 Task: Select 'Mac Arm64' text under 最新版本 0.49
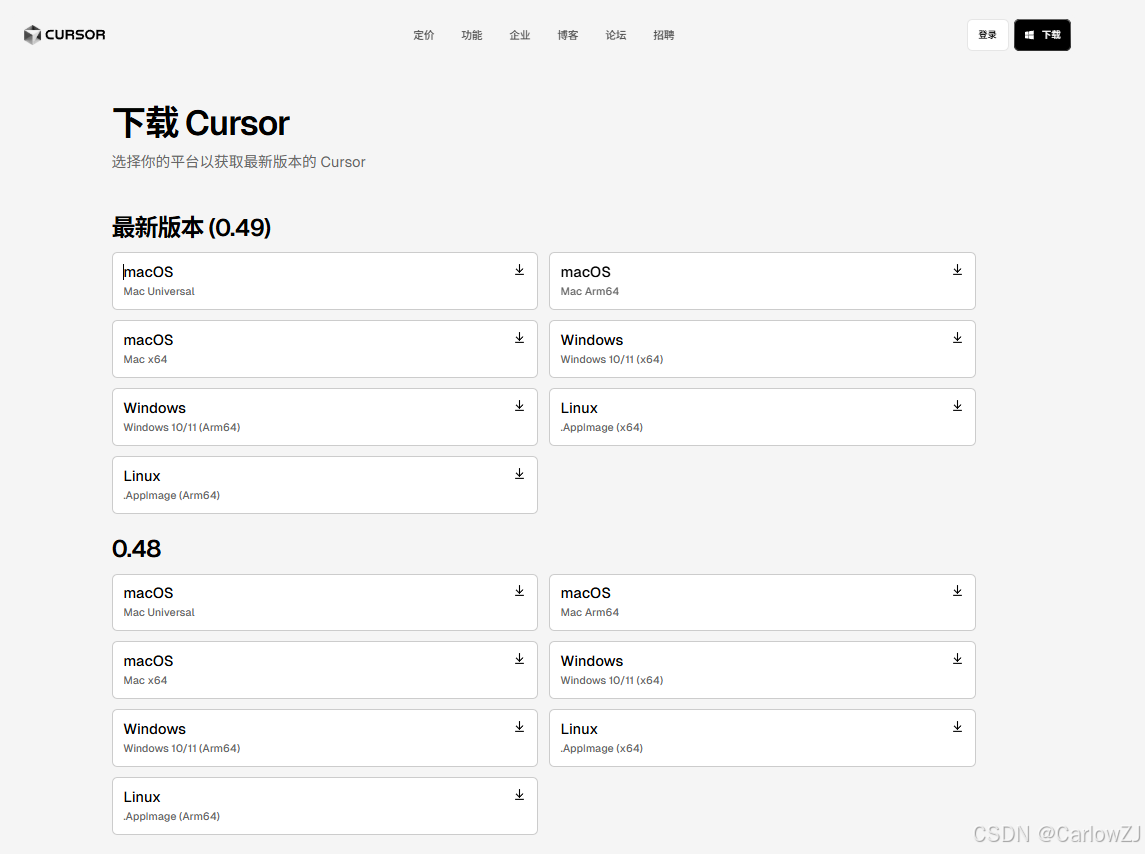tap(590, 291)
